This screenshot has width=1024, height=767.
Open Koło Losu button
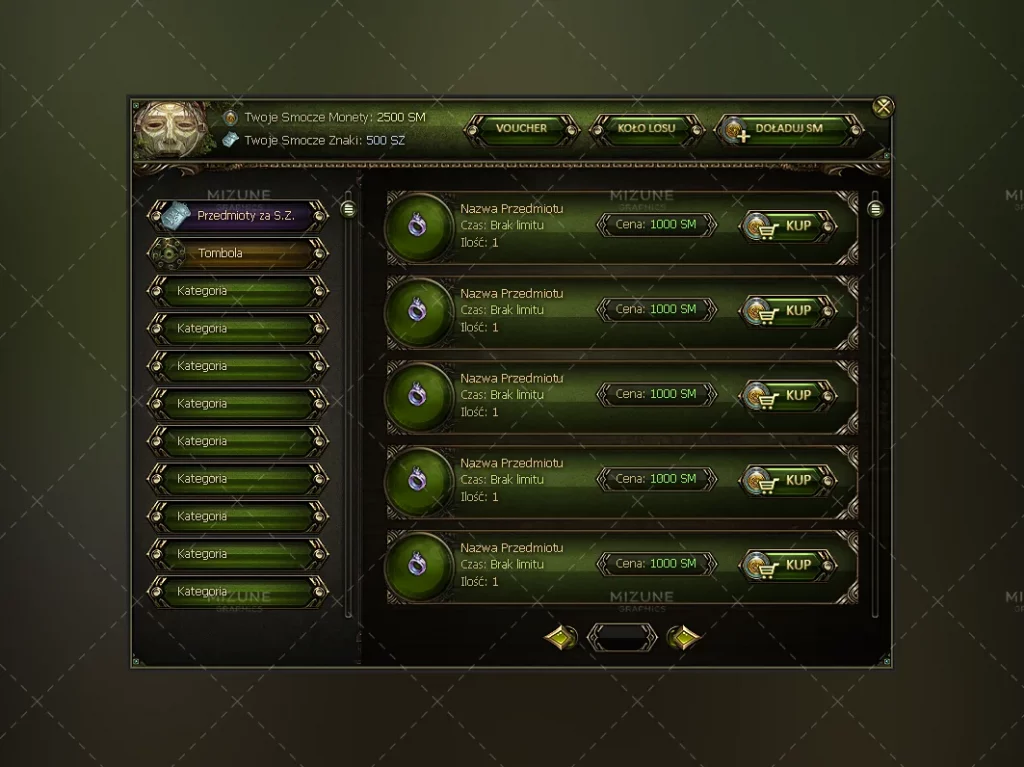pyautogui.click(x=647, y=129)
